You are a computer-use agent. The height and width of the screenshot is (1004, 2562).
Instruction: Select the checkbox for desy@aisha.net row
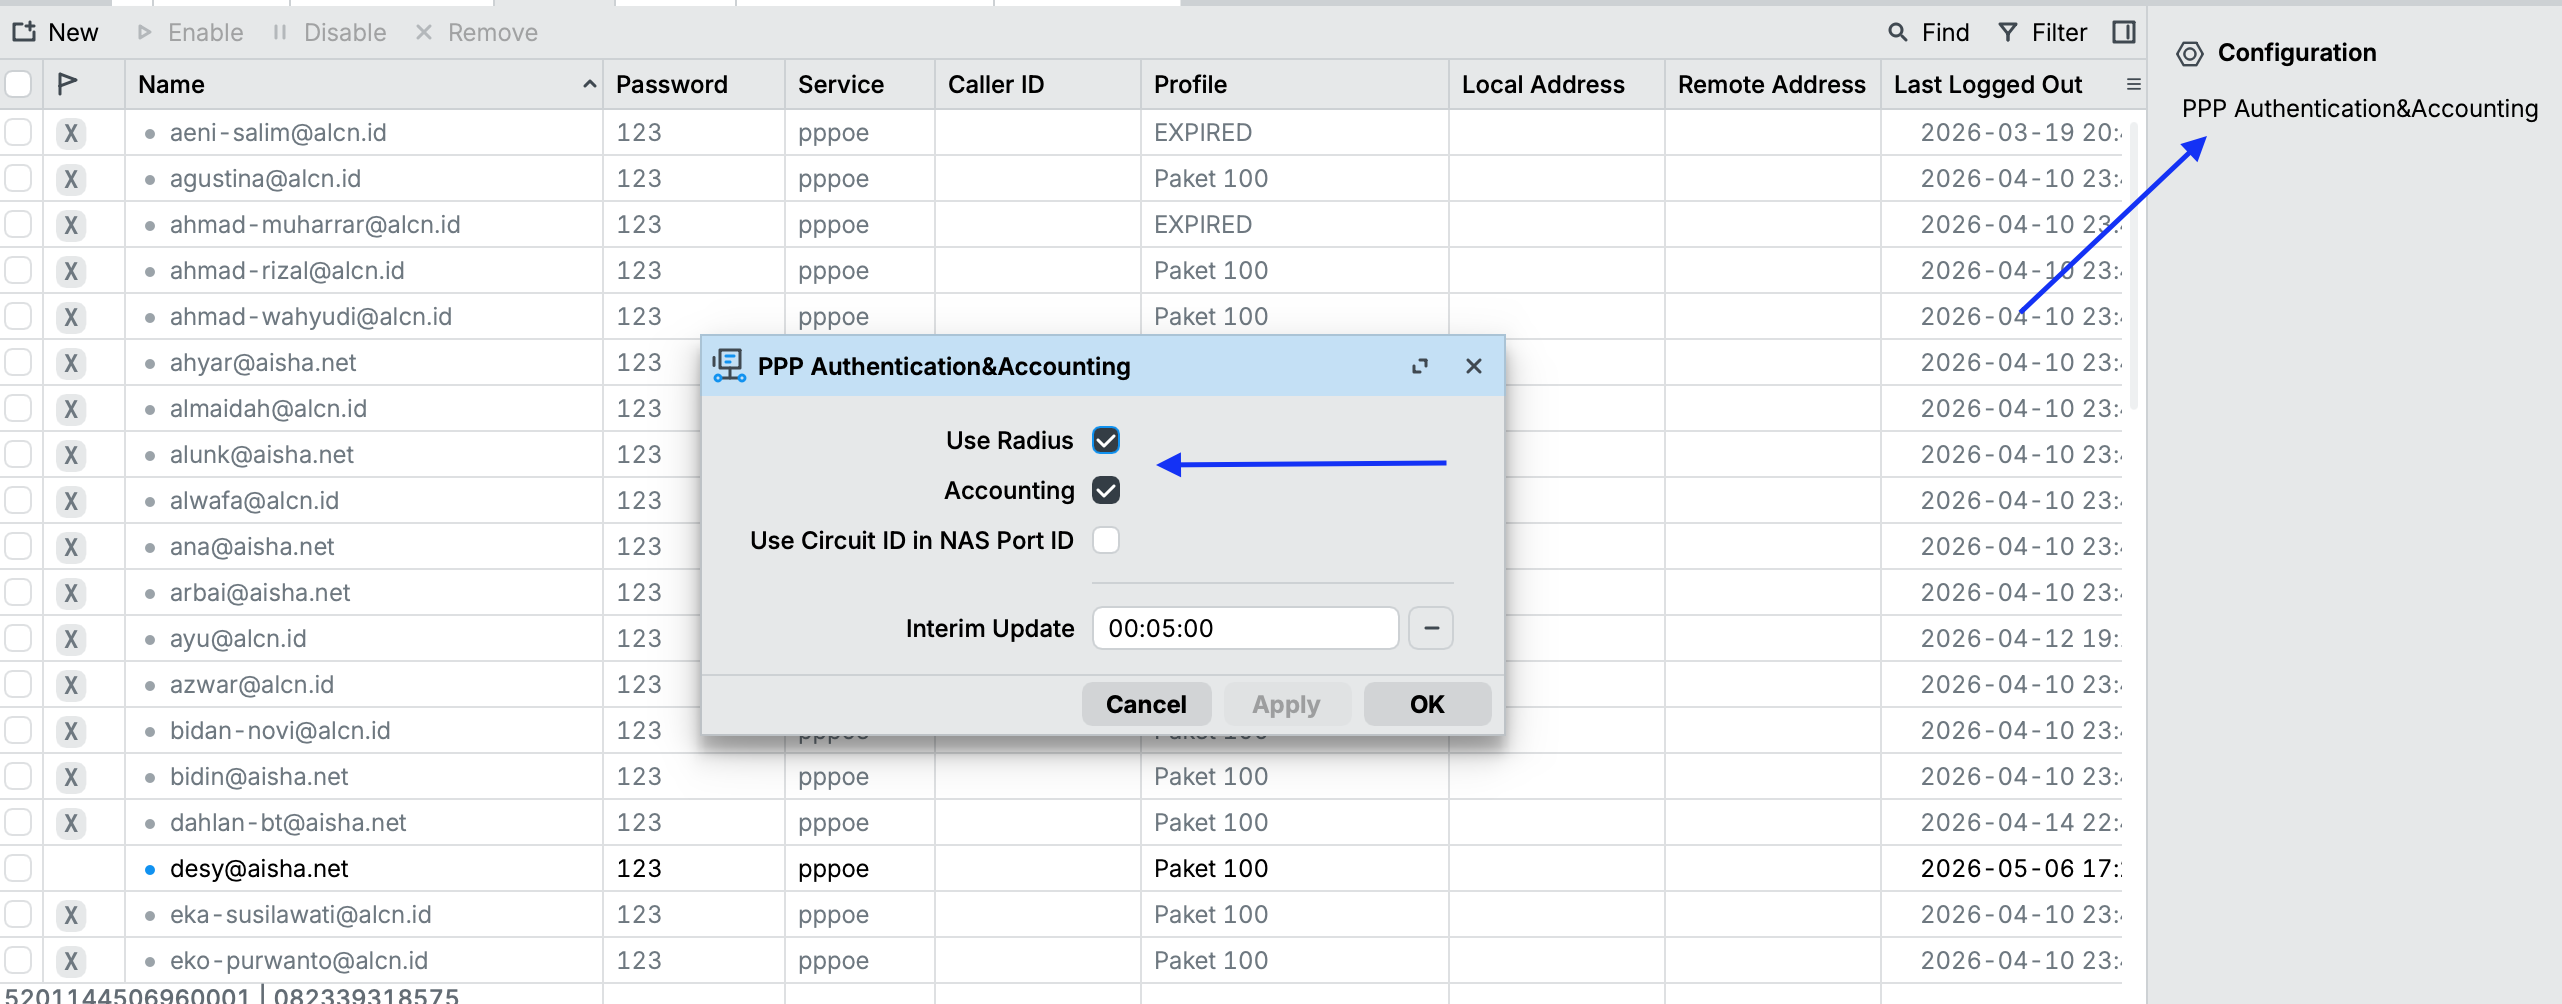click(x=18, y=868)
